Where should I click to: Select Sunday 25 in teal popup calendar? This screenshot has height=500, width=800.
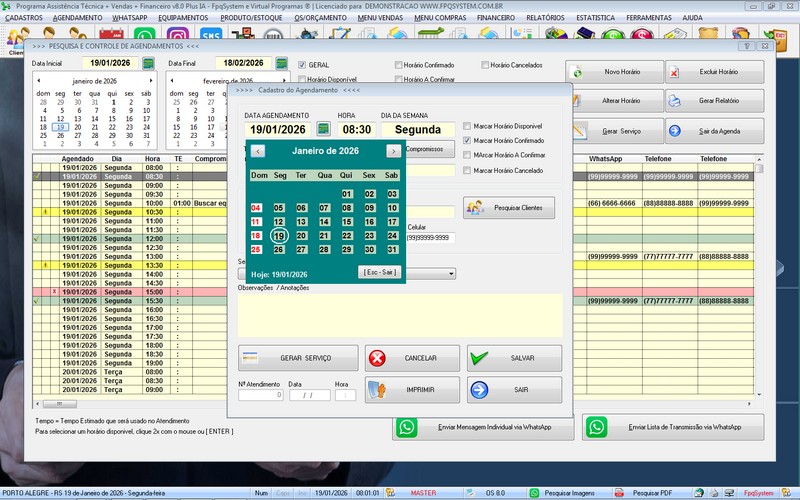pyautogui.click(x=256, y=249)
